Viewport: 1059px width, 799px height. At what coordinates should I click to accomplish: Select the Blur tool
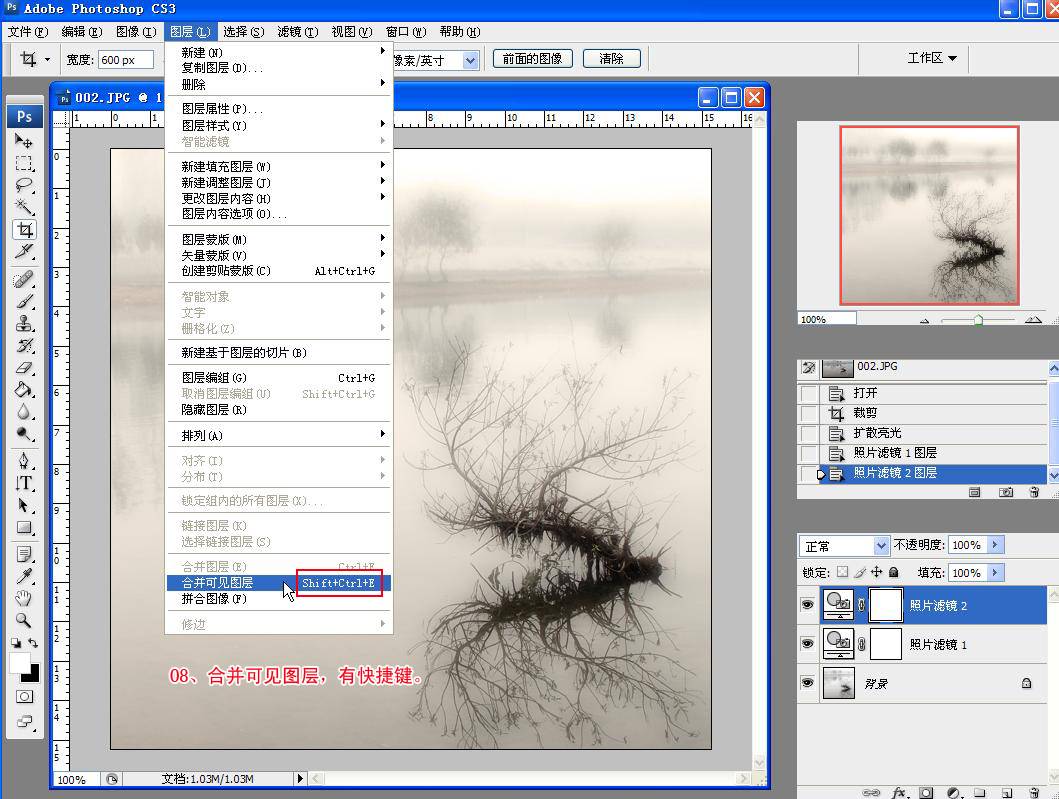24,412
